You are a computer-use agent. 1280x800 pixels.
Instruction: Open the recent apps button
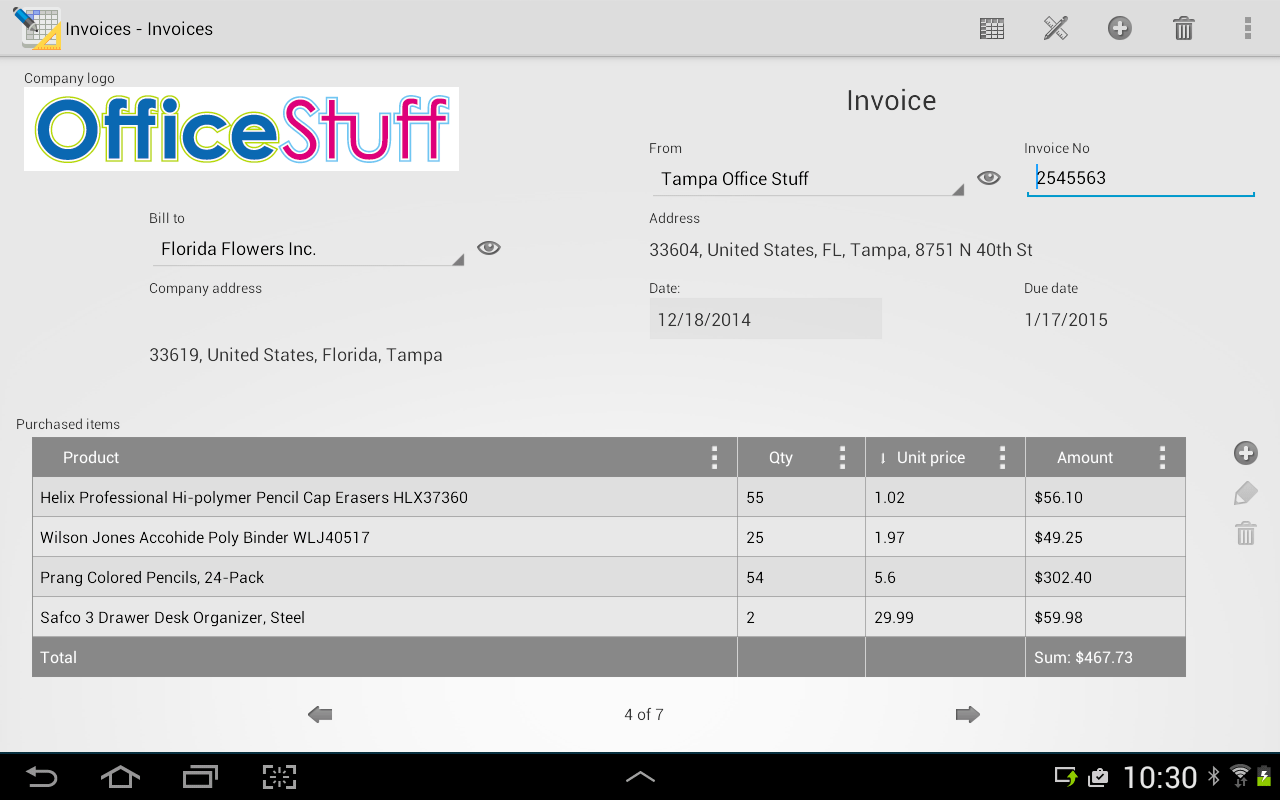200,777
